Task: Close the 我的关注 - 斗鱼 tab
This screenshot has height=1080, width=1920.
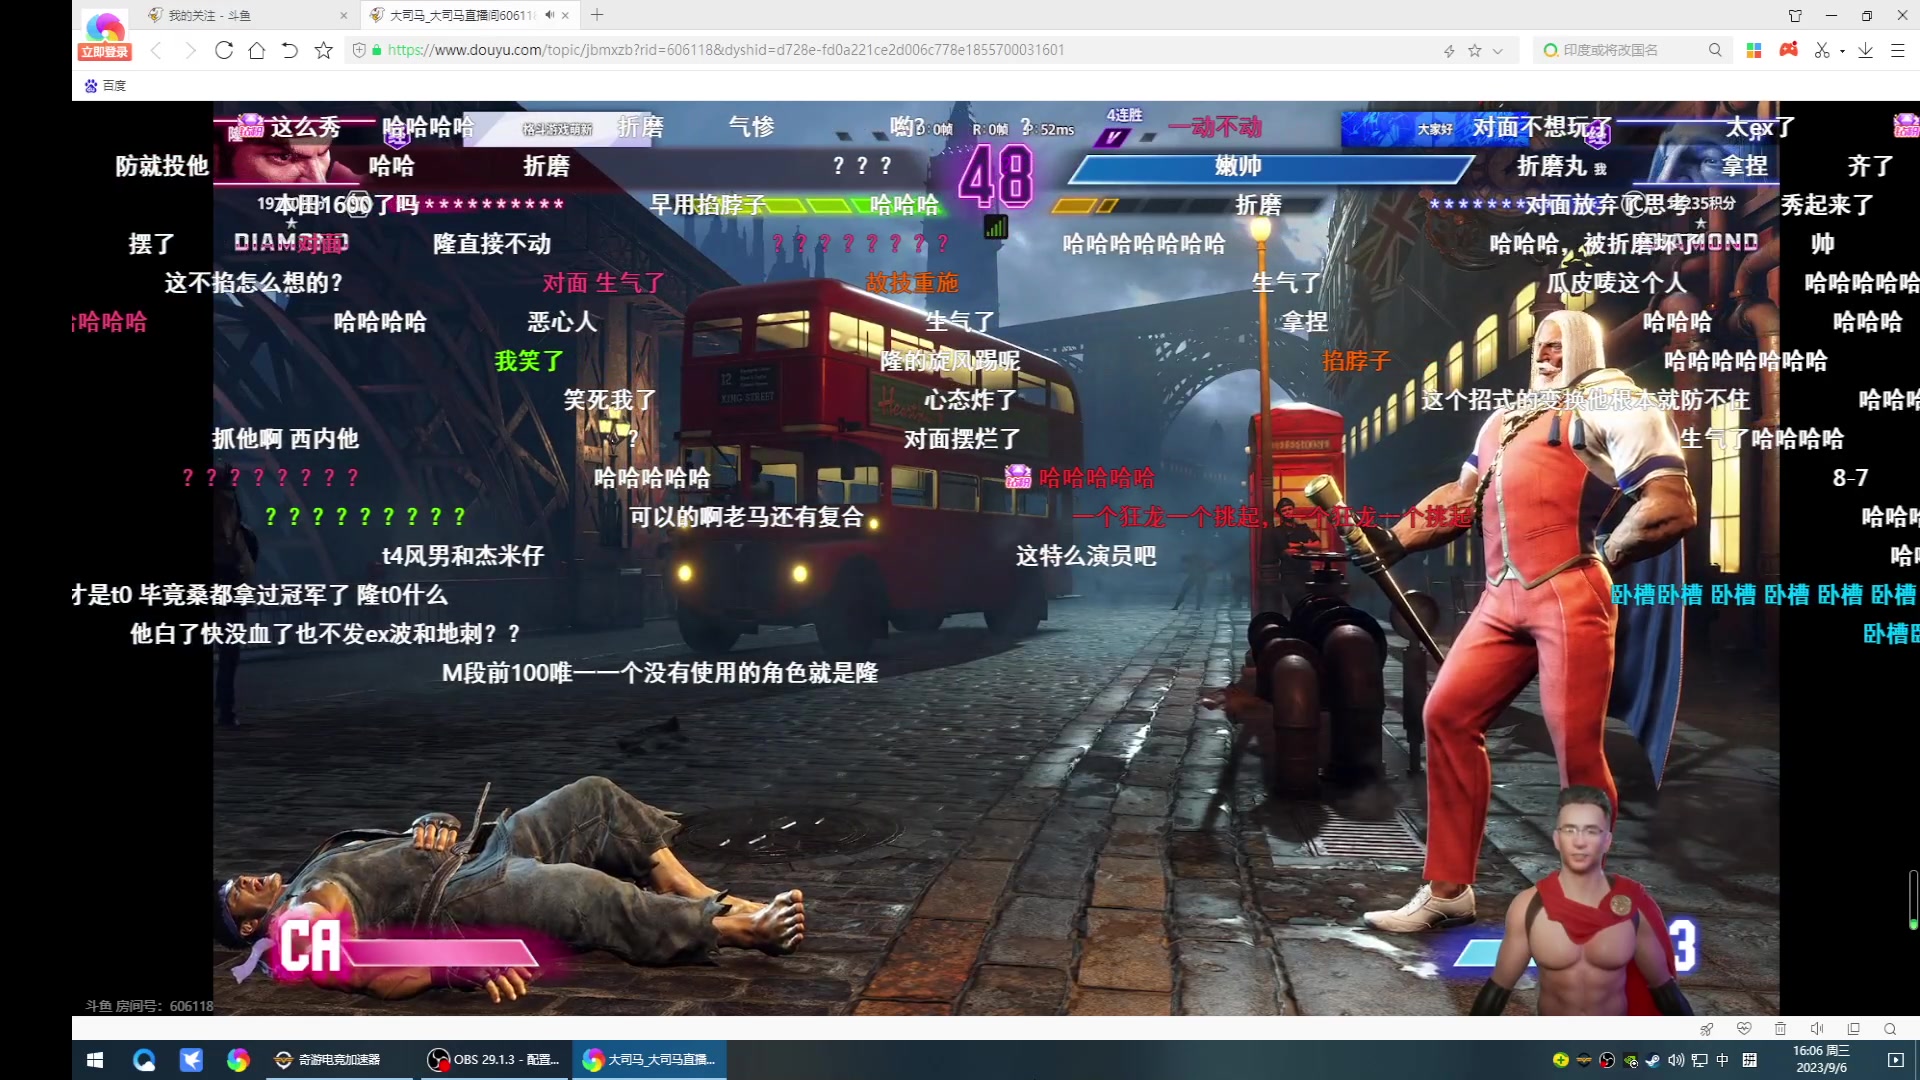Action: pyautogui.click(x=344, y=15)
